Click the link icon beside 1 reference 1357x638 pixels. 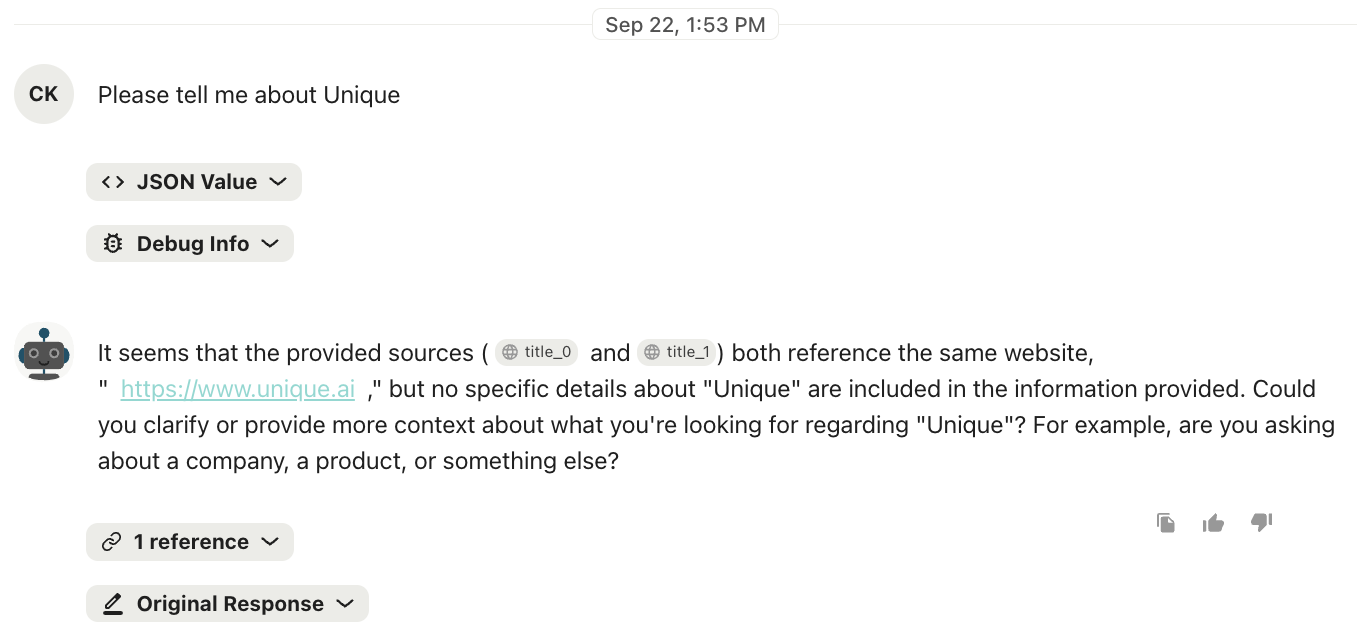[x=112, y=542]
